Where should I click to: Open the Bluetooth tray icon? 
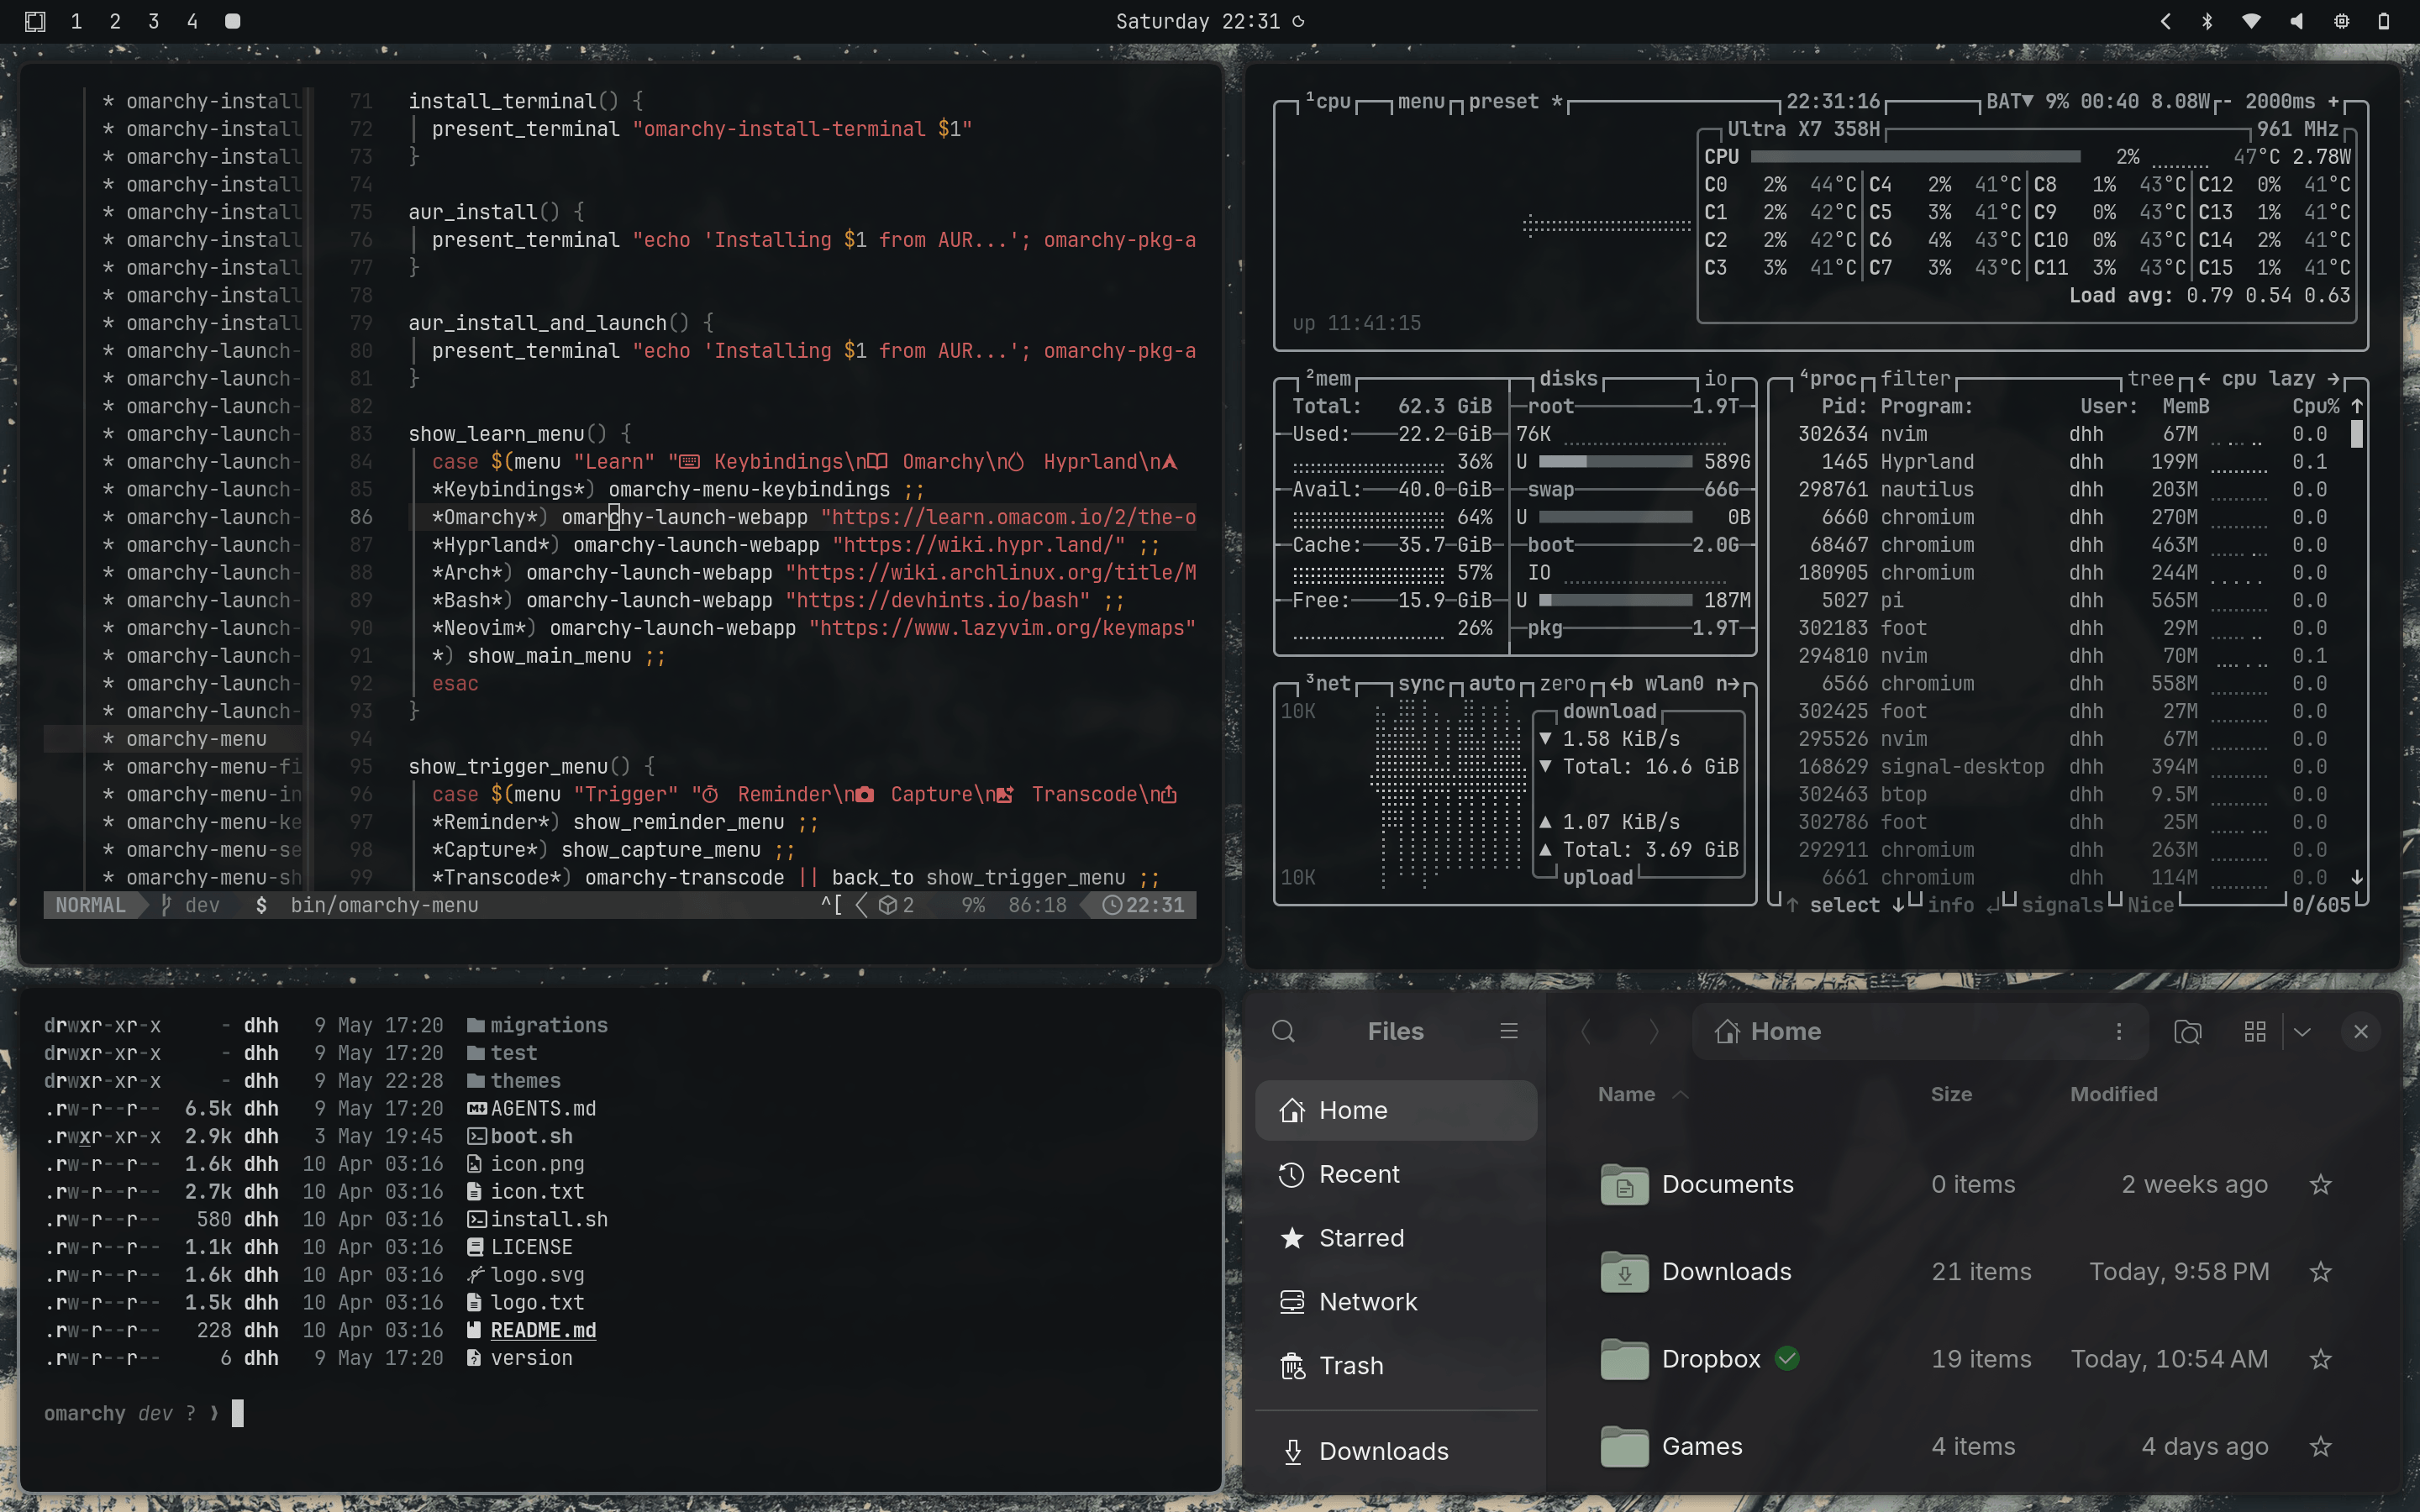pyautogui.click(x=2207, y=21)
